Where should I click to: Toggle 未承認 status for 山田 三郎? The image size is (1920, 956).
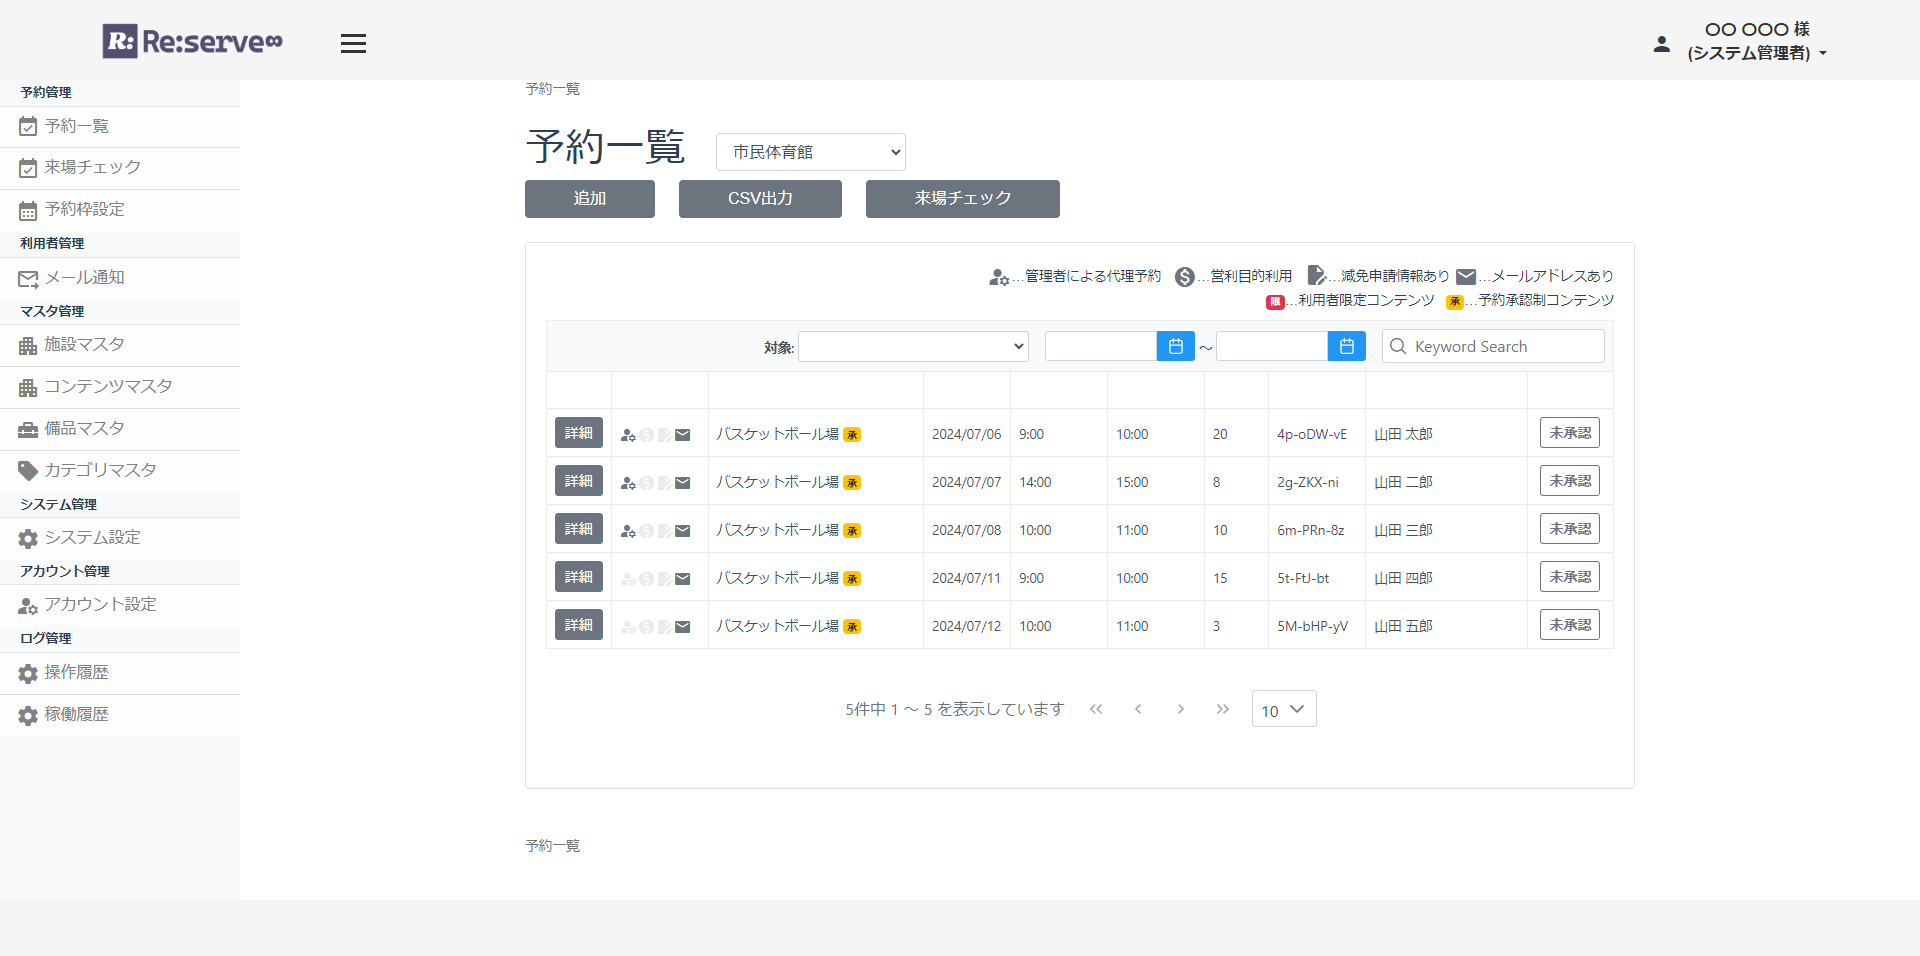tap(1569, 529)
